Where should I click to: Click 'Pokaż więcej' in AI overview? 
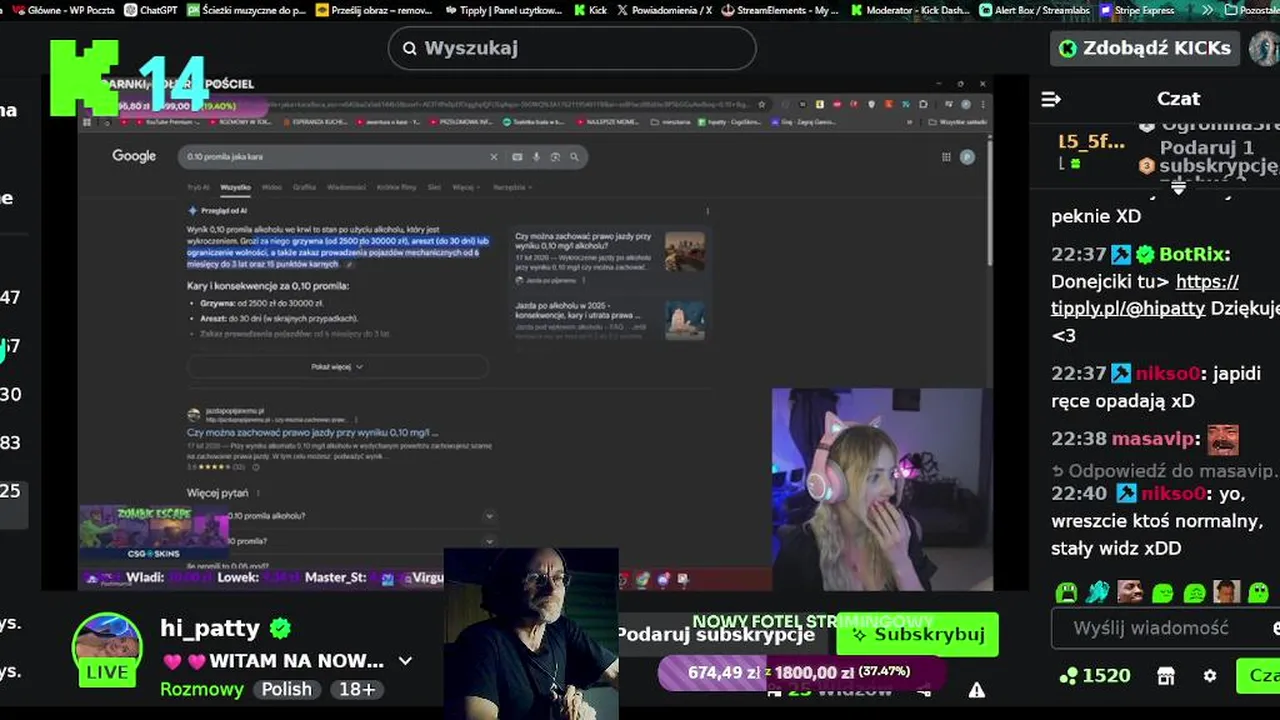click(337, 367)
